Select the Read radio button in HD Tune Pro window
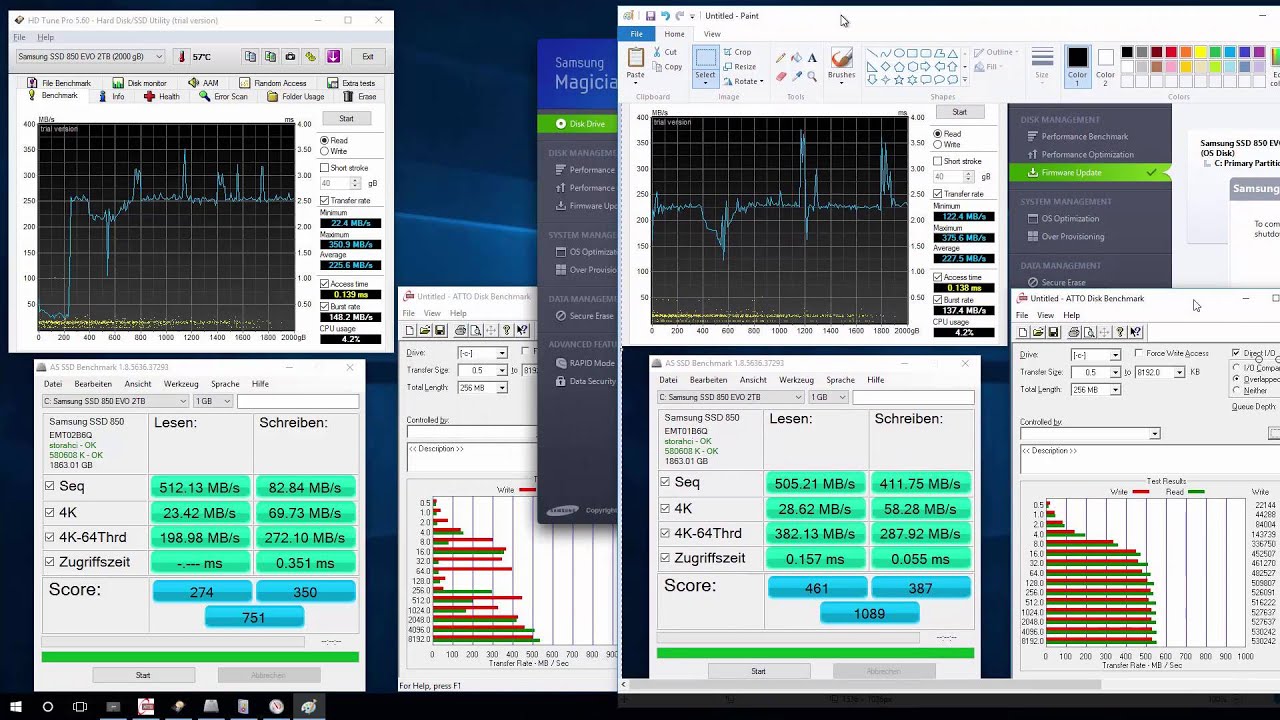 (325, 141)
